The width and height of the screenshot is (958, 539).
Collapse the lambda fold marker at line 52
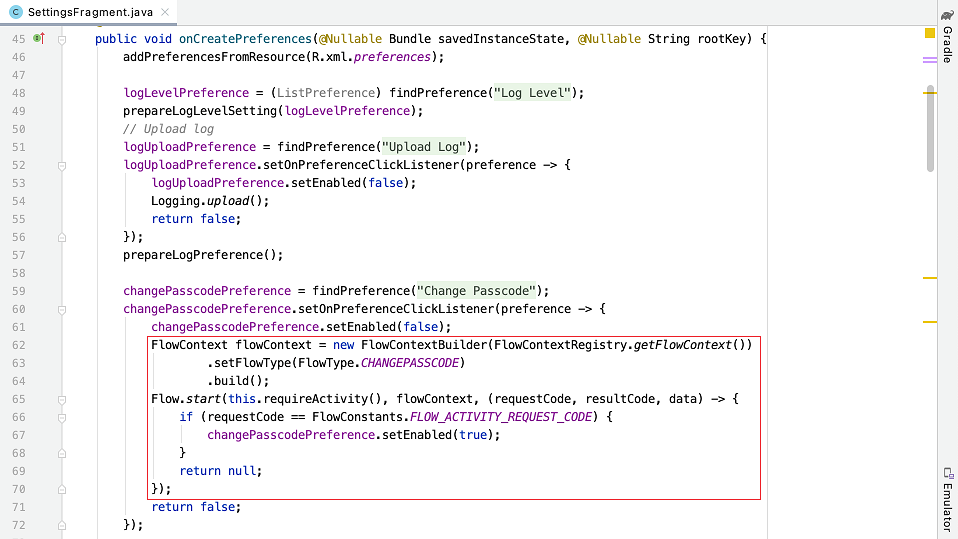click(62, 166)
